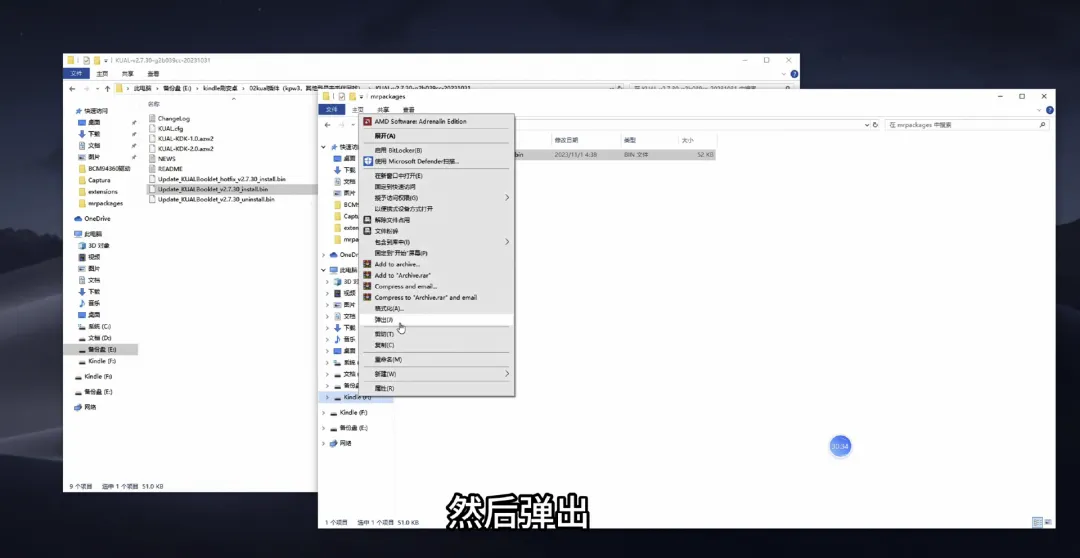Open 授予访问权限 submenu arrow

[x=507, y=198]
